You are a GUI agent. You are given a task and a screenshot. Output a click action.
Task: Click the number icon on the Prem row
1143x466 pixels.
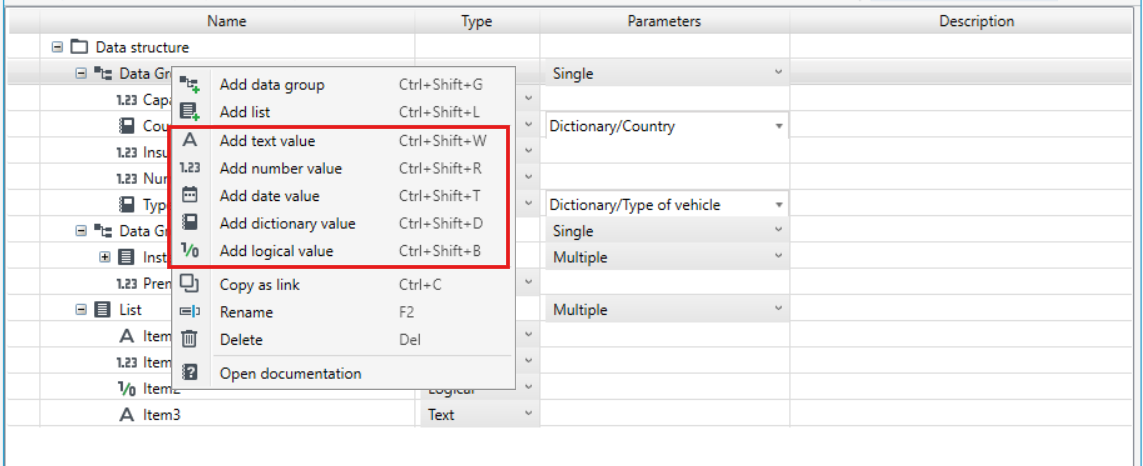tap(127, 284)
